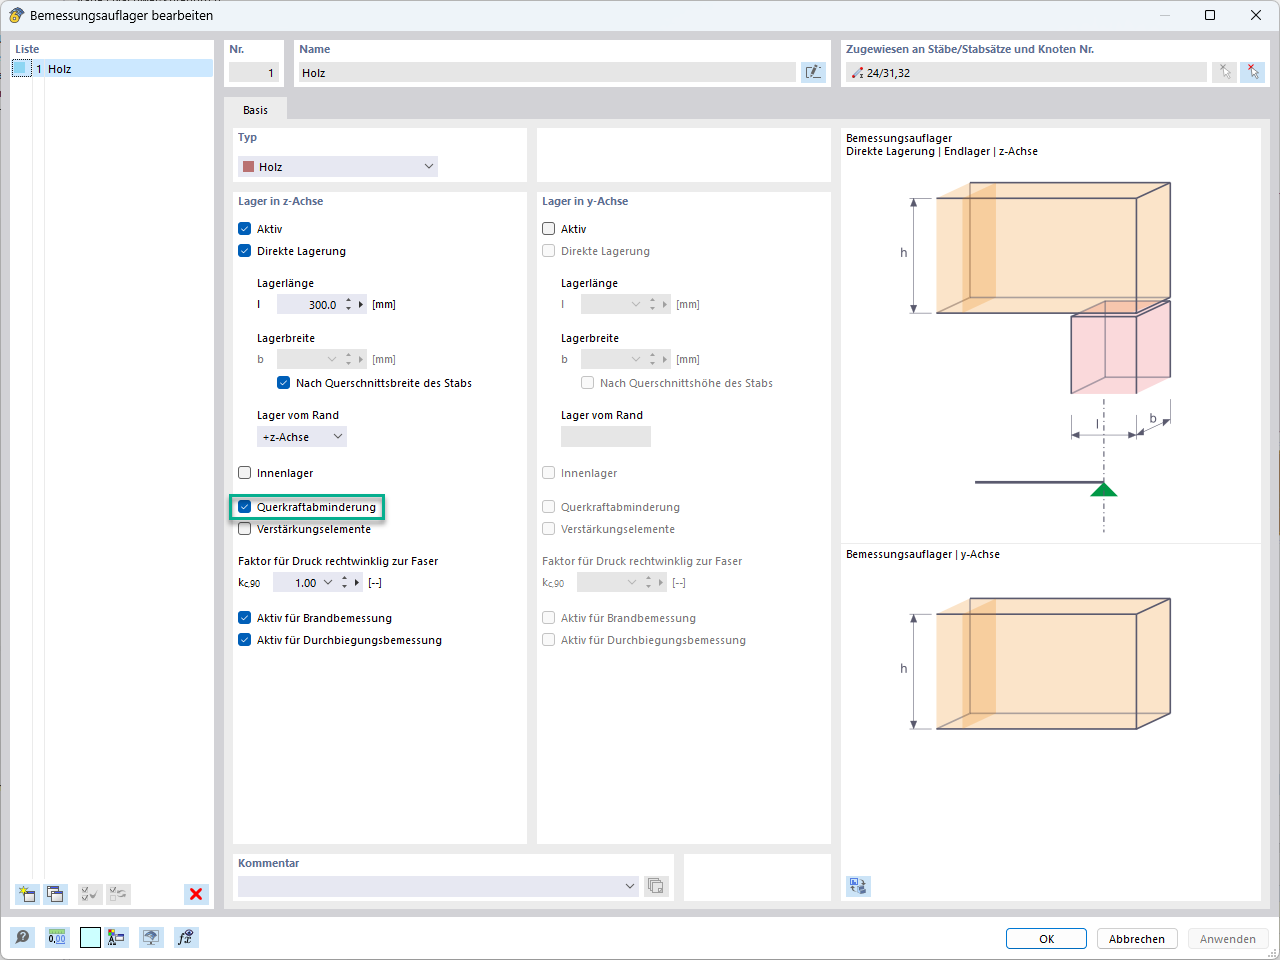Open the display settings monitor icon
This screenshot has height=960, width=1280.
click(x=154, y=937)
